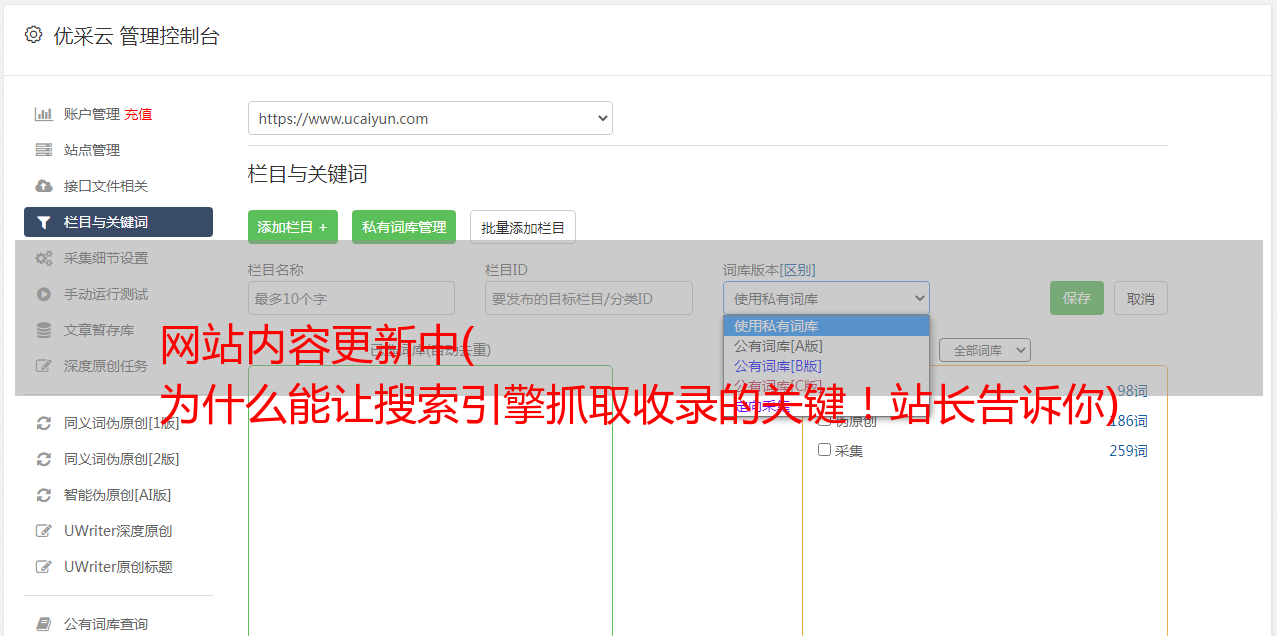Click the 259词 count
Screen dimensions: 1277x636
[x=1128, y=451]
